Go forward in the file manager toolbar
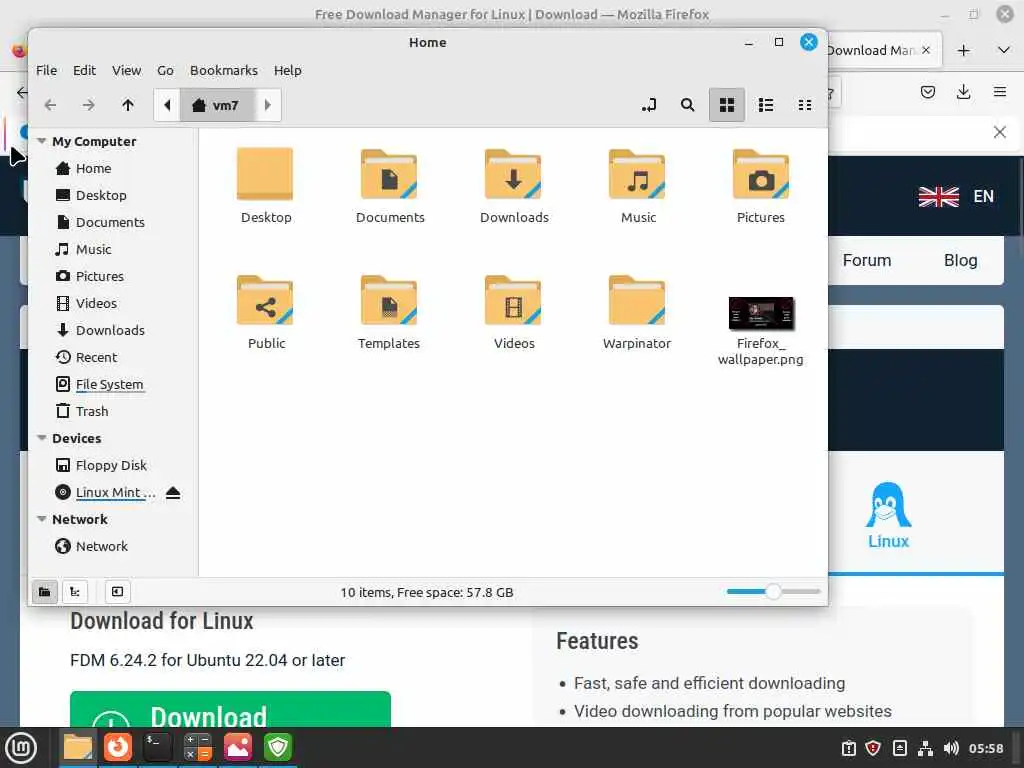Image resolution: width=1024 pixels, height=768 pixels. click(88, 105)
